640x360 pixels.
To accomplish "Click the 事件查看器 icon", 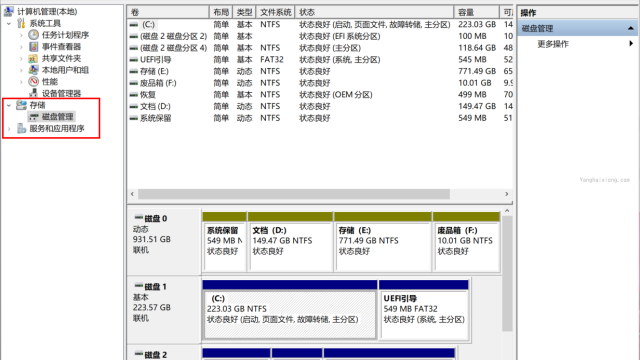I will coord(33,47).
